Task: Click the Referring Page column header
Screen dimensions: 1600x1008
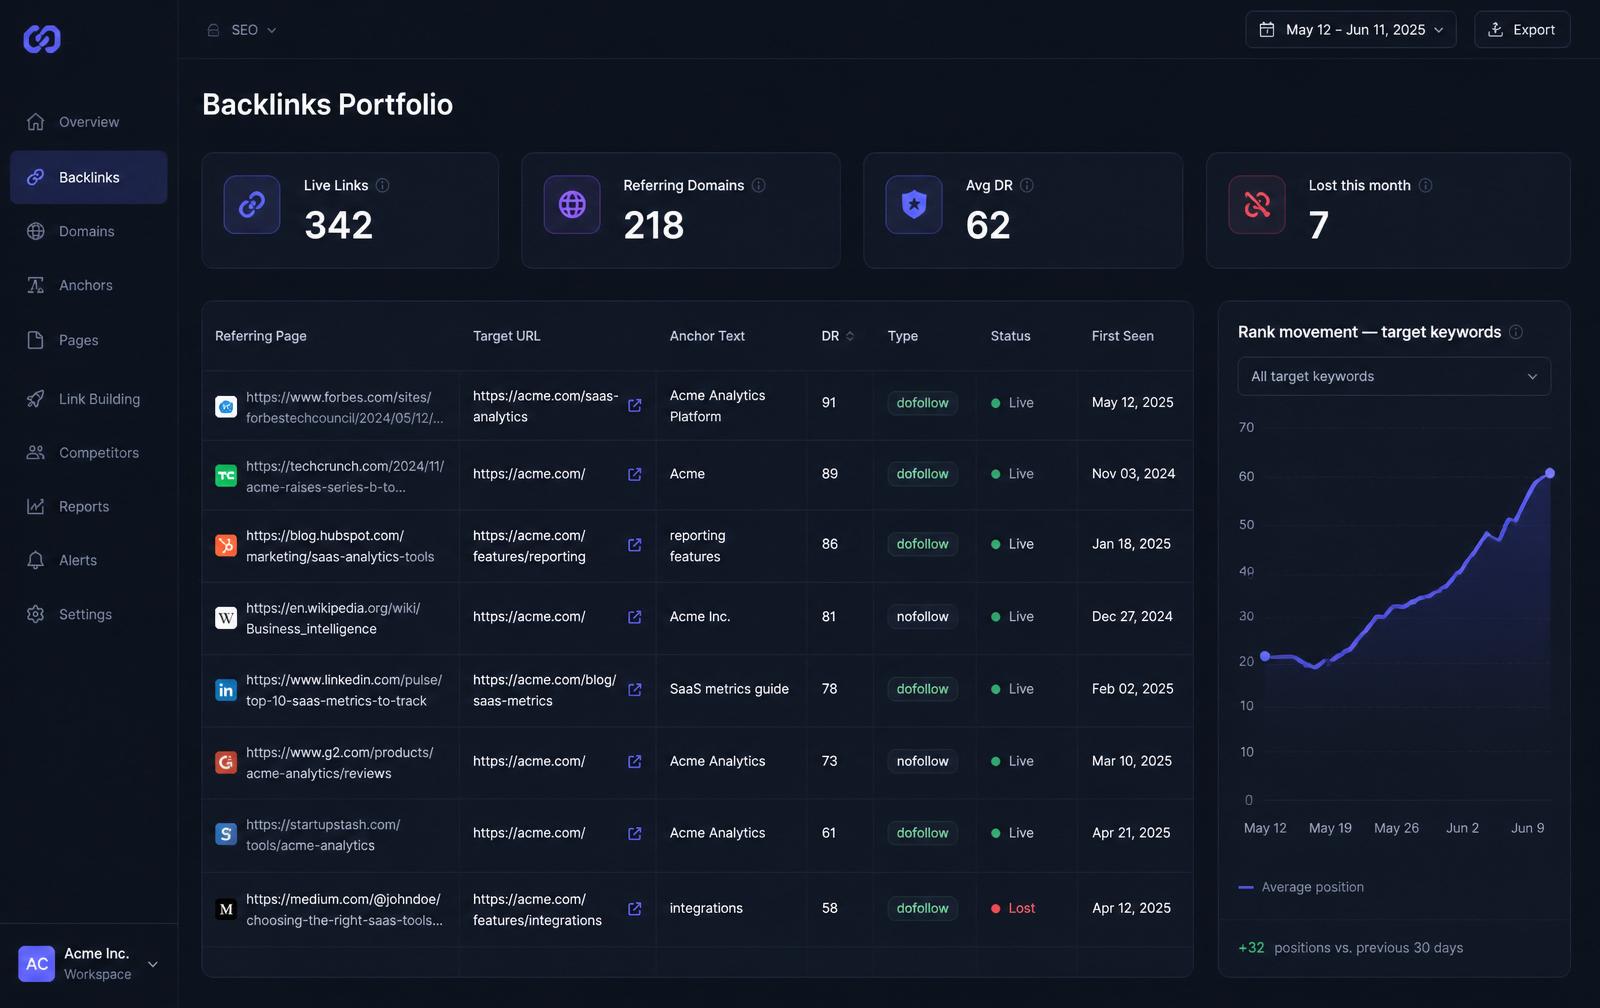Action: (x=261, y=336)
